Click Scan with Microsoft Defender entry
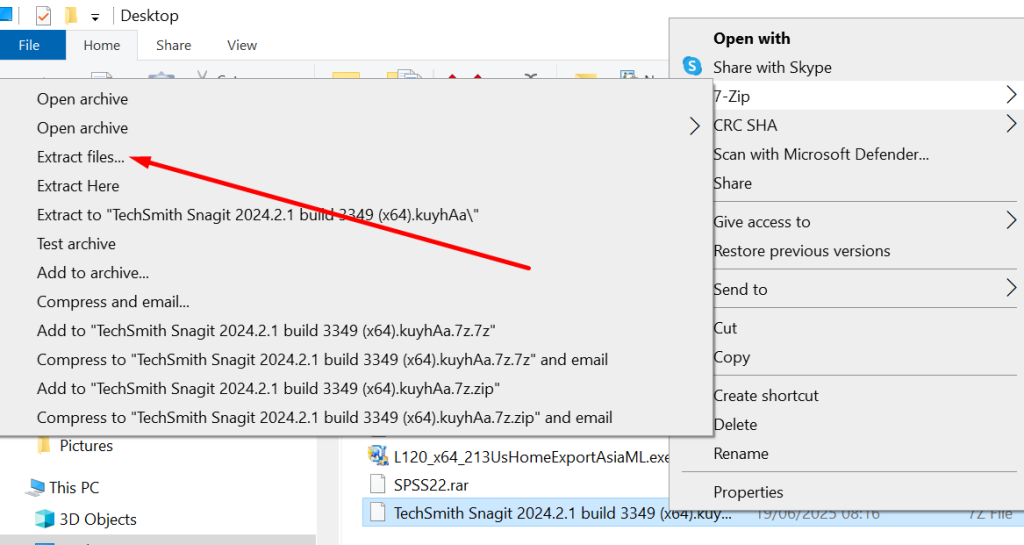Image resolution: width=1024 pixels, height=545 pixels. (821, 154)
